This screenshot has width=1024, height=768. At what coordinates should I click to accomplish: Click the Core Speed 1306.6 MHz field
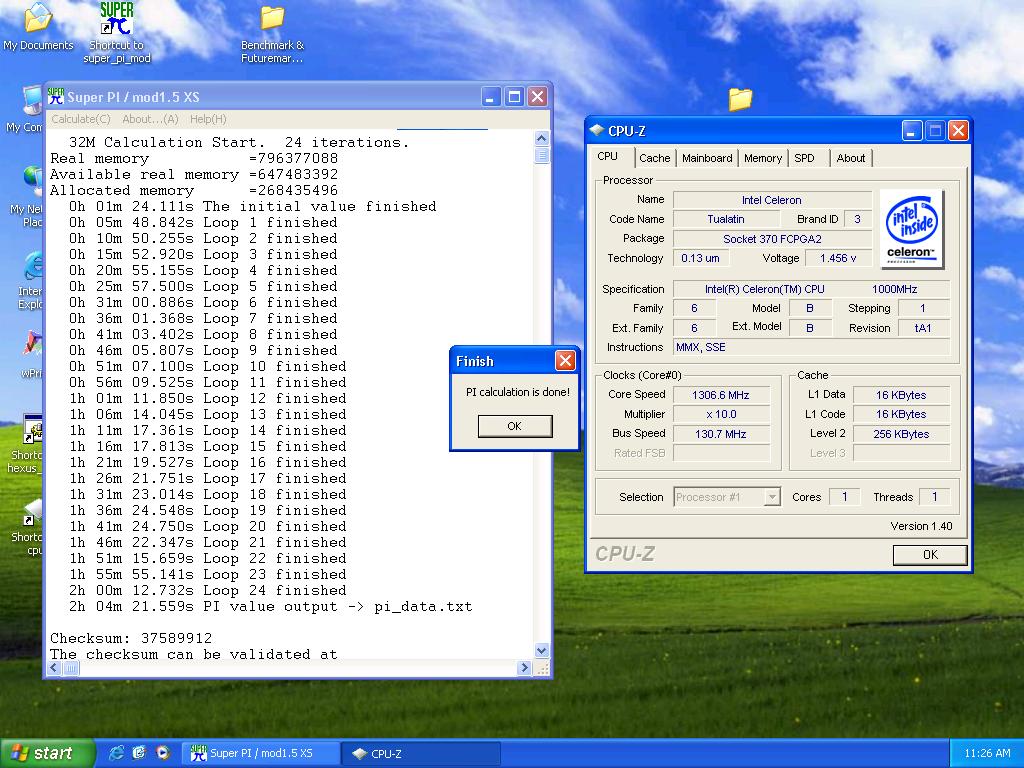pyautogui.click(x=721, y=394)
